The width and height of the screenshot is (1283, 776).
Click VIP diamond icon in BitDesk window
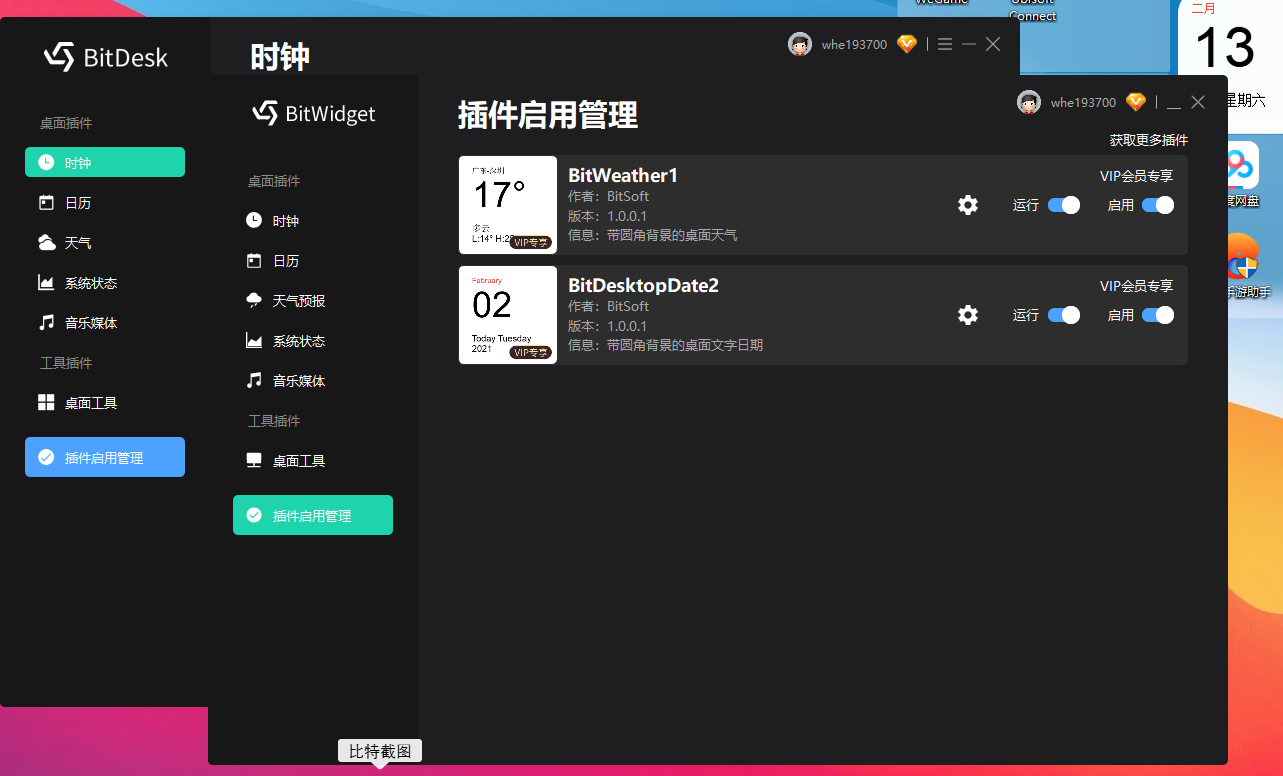(907, 44)
